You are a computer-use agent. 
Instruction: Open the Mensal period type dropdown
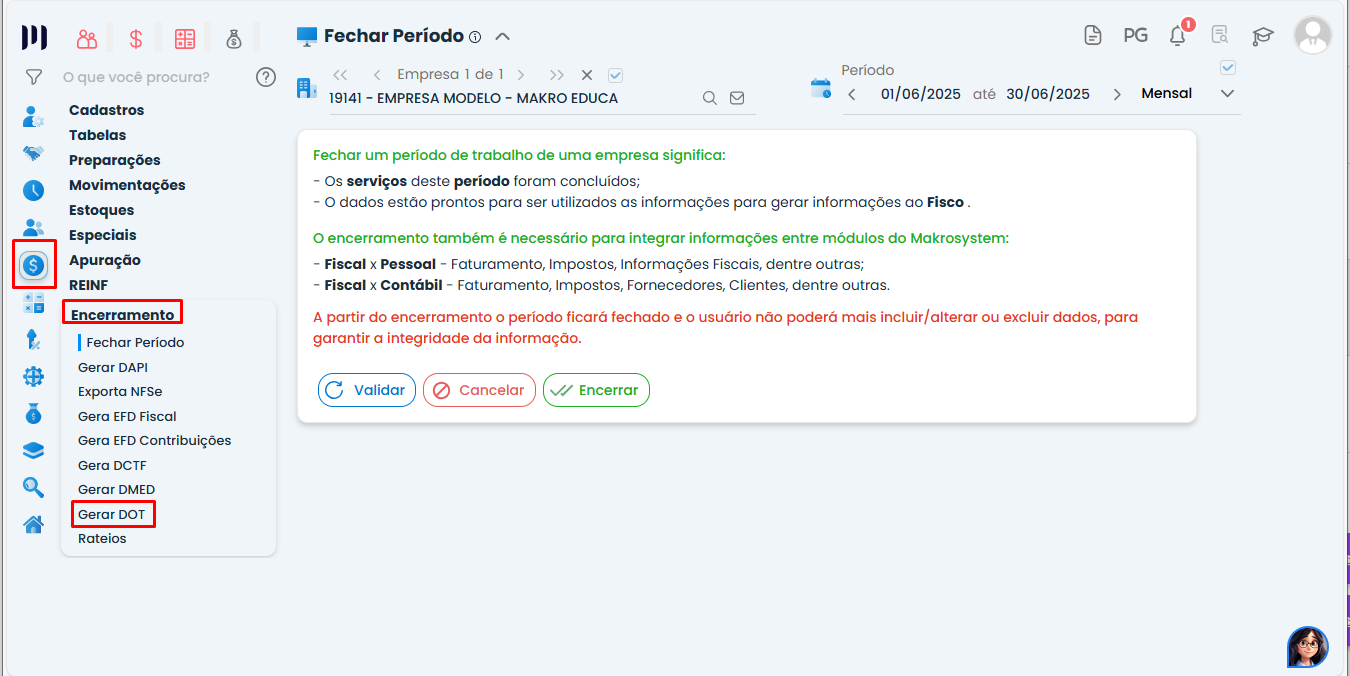click(x=1188, y=94)
